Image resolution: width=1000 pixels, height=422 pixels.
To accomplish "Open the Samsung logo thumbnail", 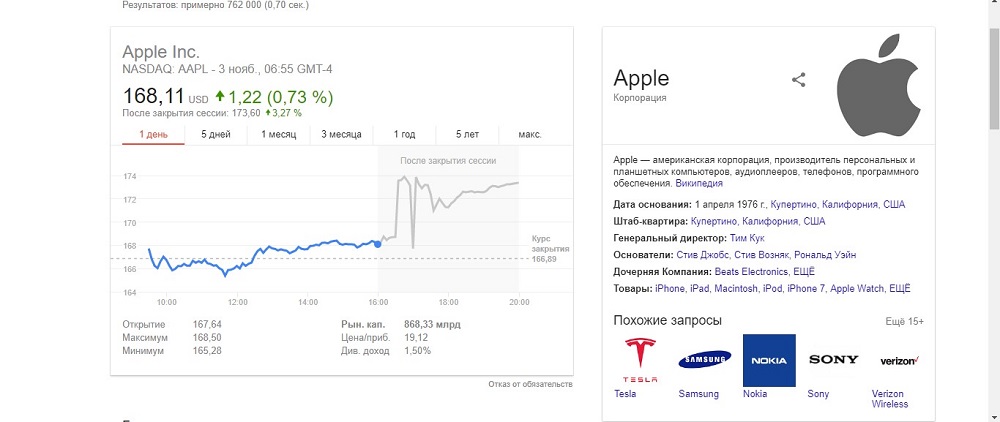I will [x=705, y=360].
